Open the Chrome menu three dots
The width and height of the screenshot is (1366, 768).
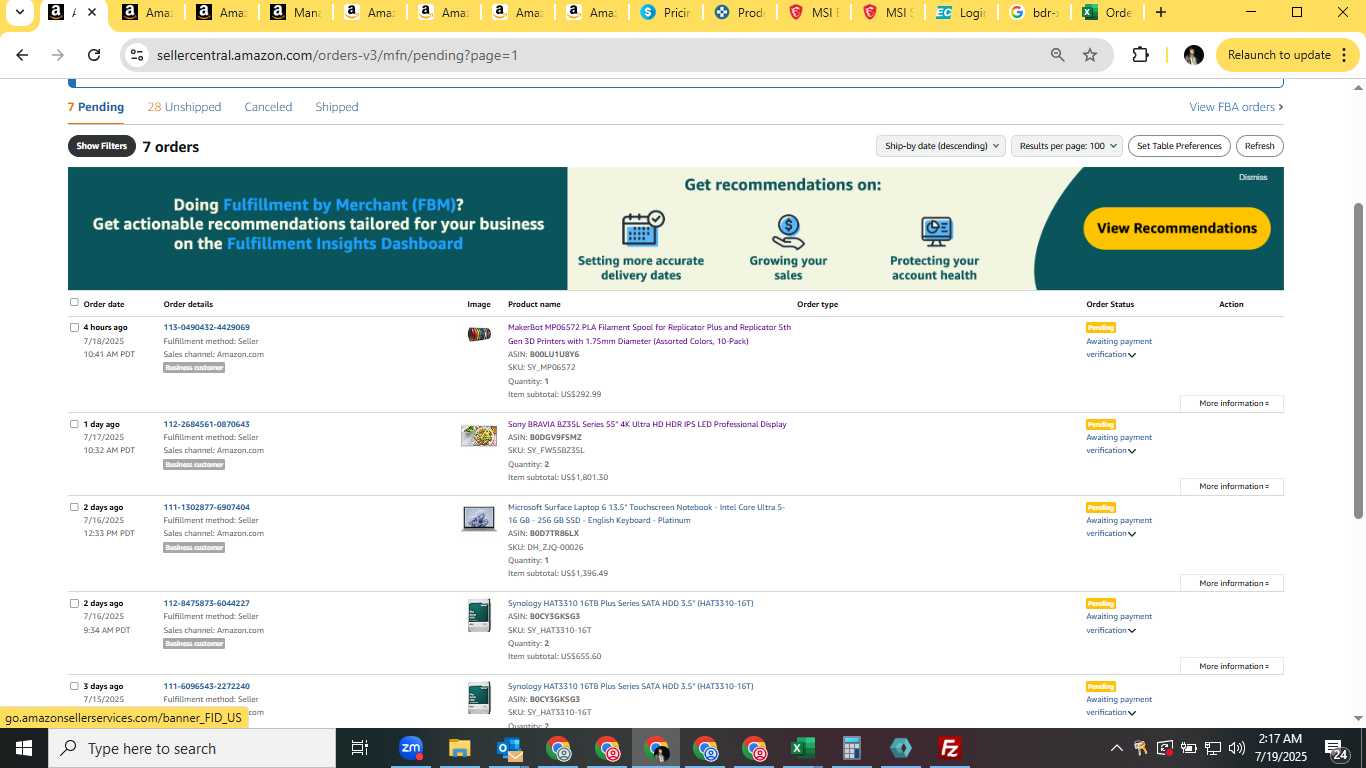(1345, 55)
